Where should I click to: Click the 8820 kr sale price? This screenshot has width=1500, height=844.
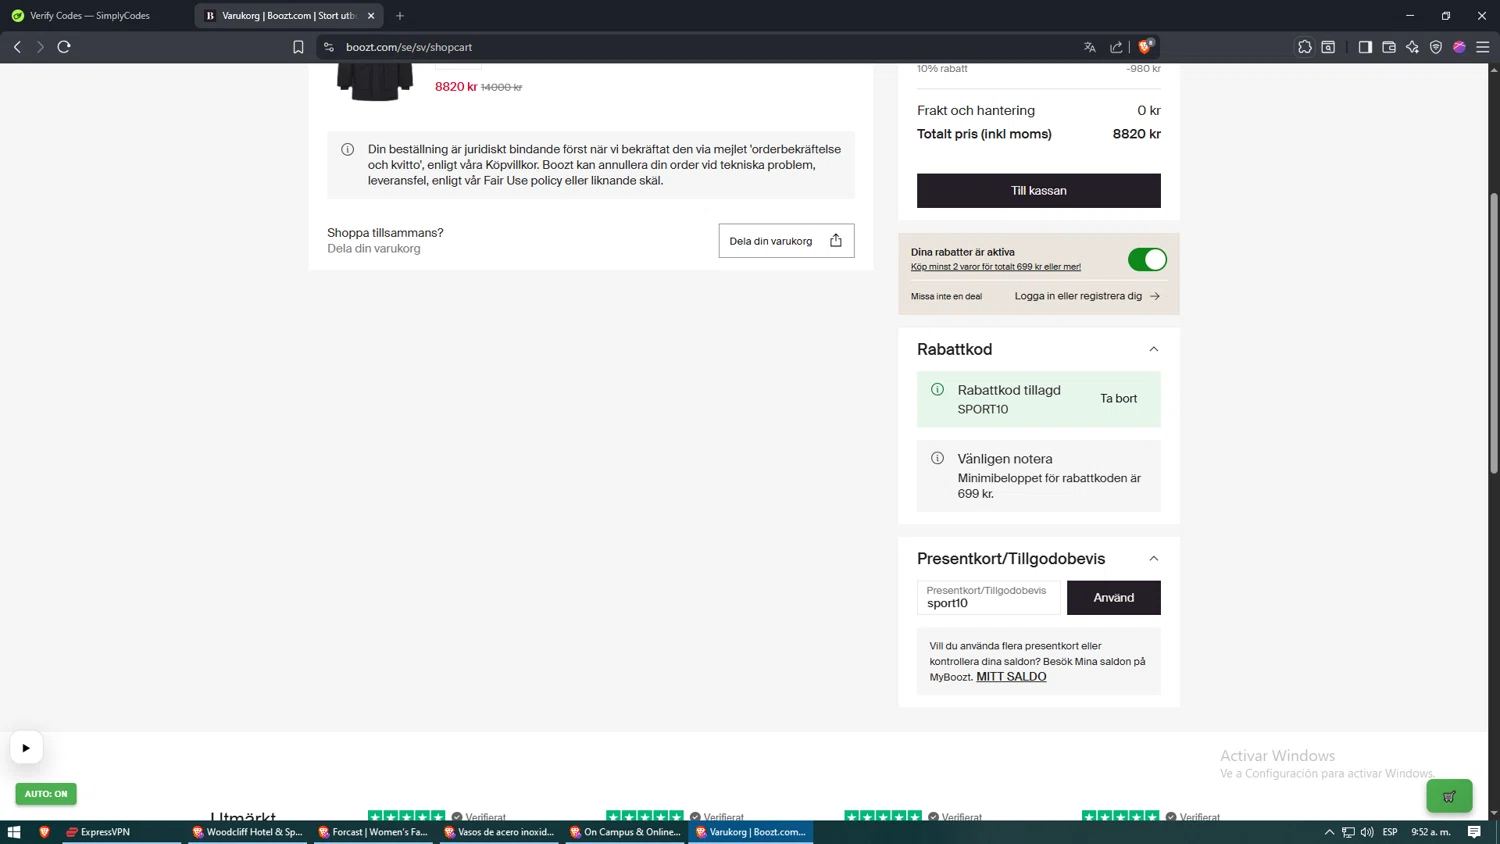click(456, 87)
